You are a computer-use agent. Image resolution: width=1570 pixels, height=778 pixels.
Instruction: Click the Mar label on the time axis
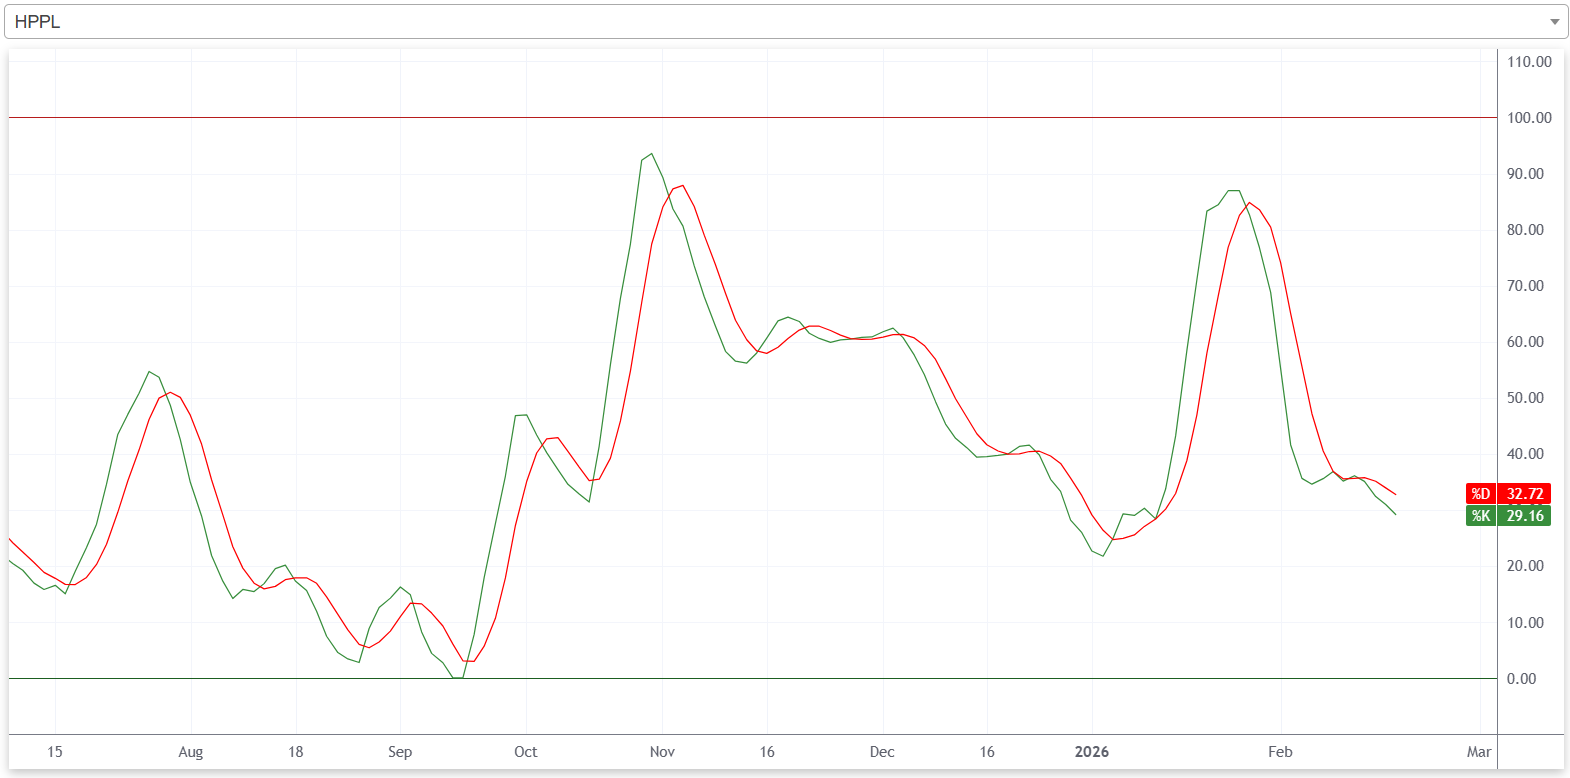pos(1479,752)
